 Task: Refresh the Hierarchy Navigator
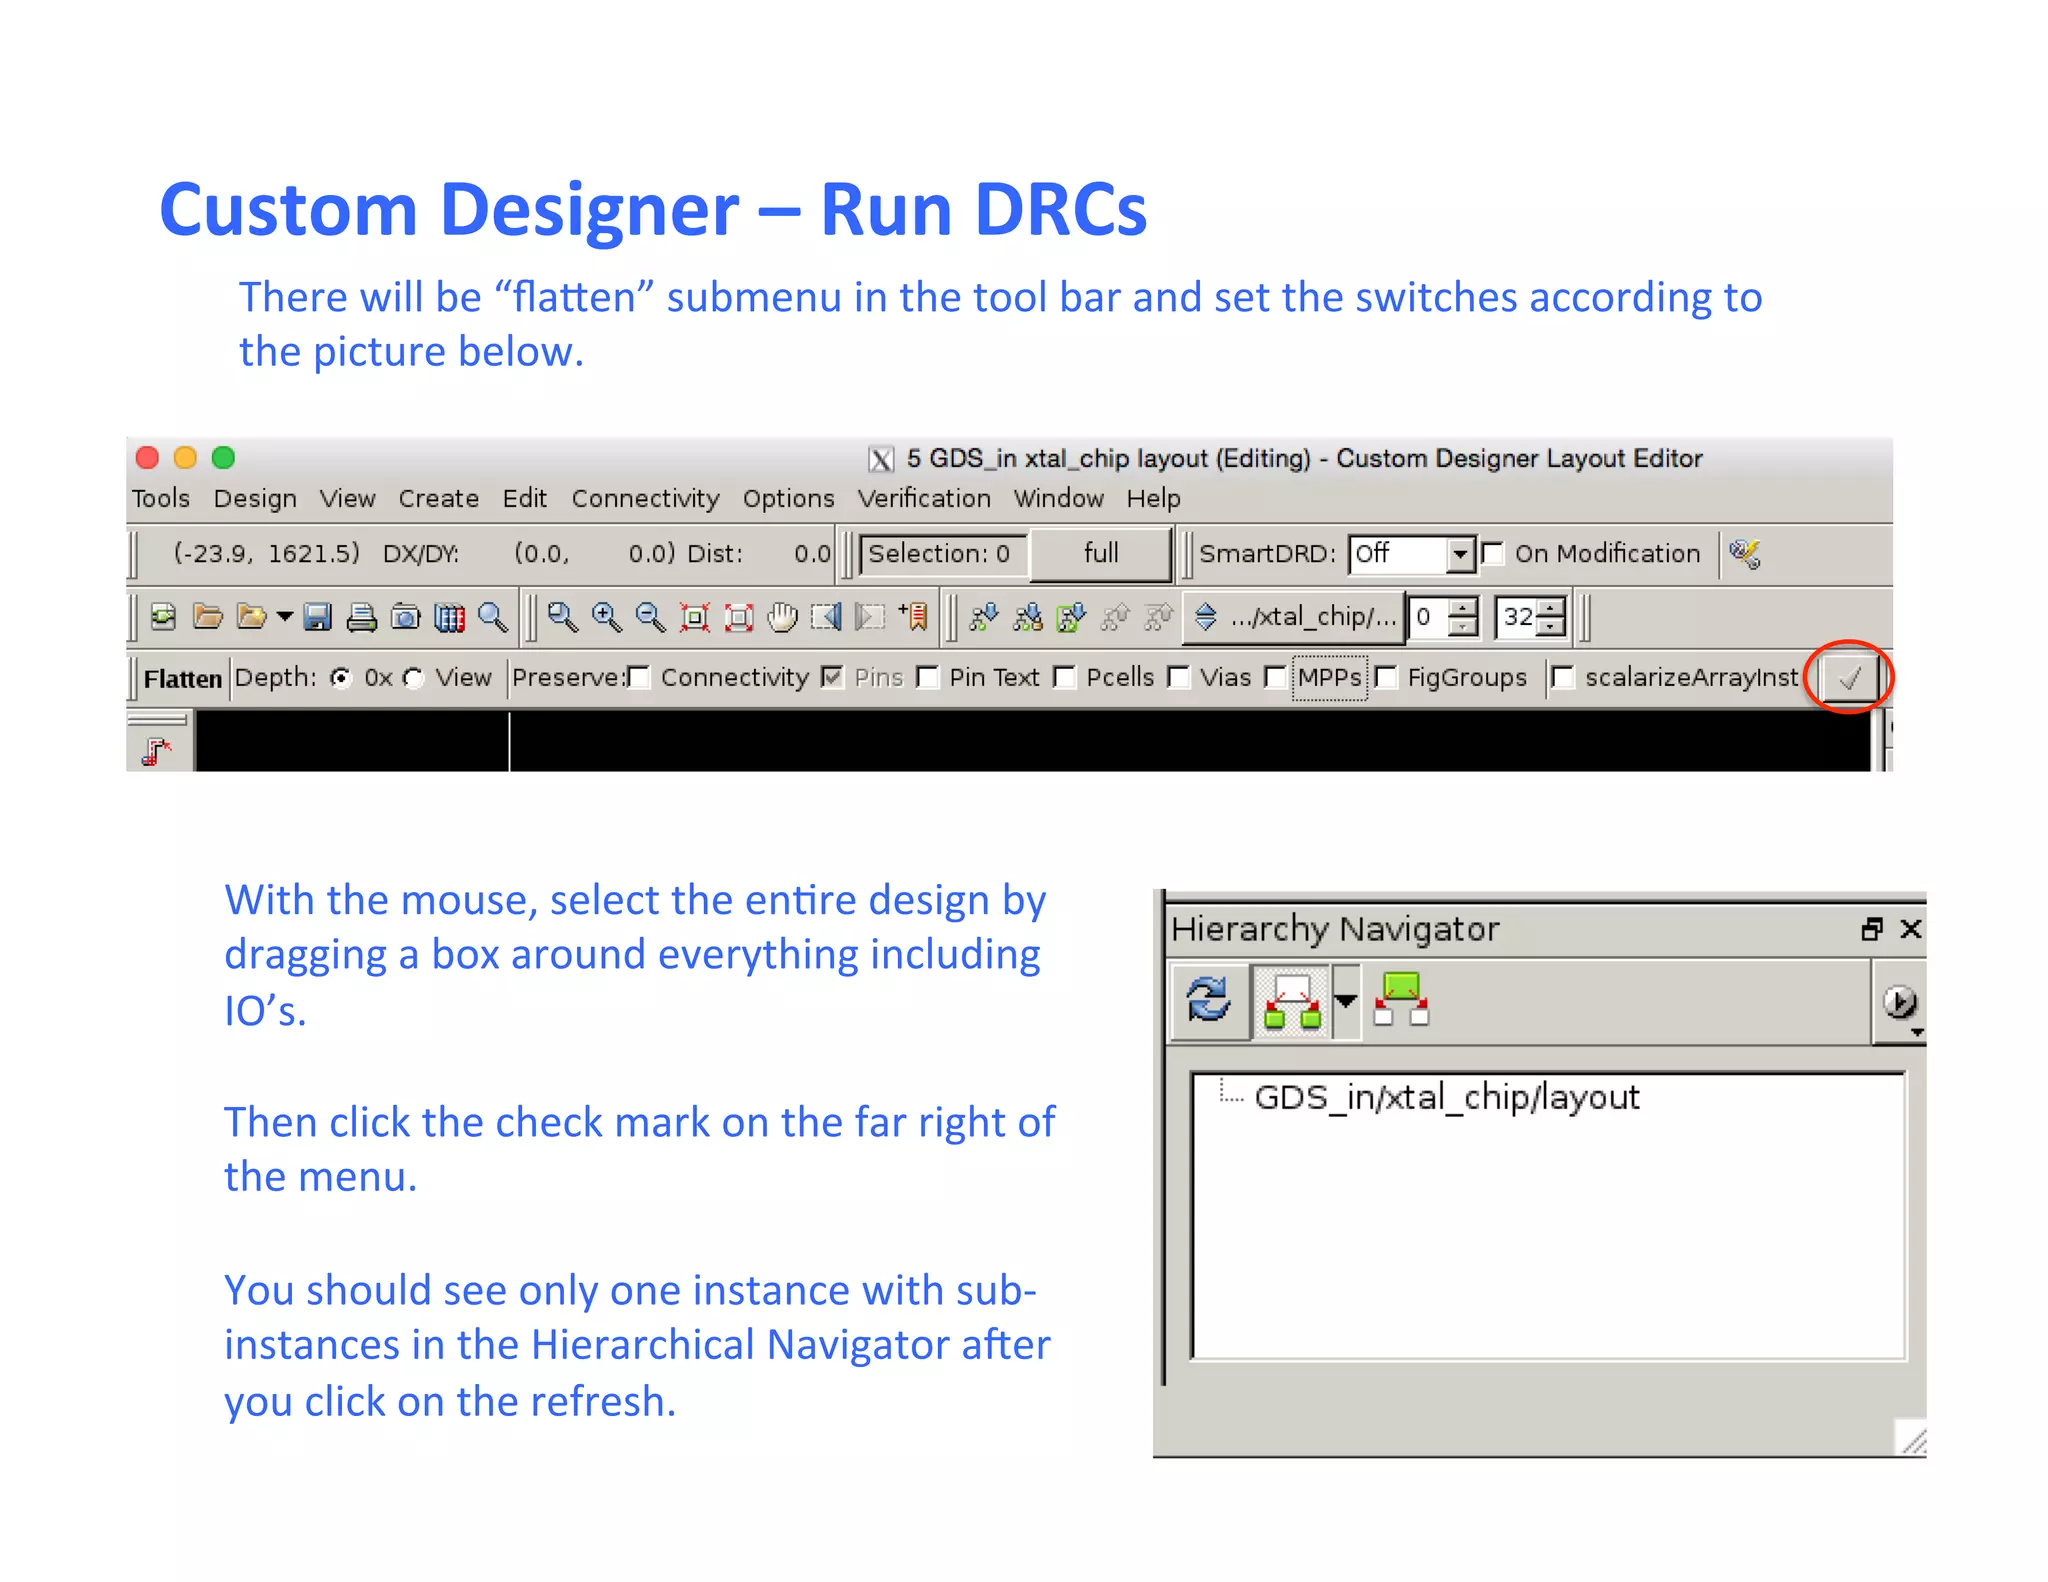click(1208, 1000)
